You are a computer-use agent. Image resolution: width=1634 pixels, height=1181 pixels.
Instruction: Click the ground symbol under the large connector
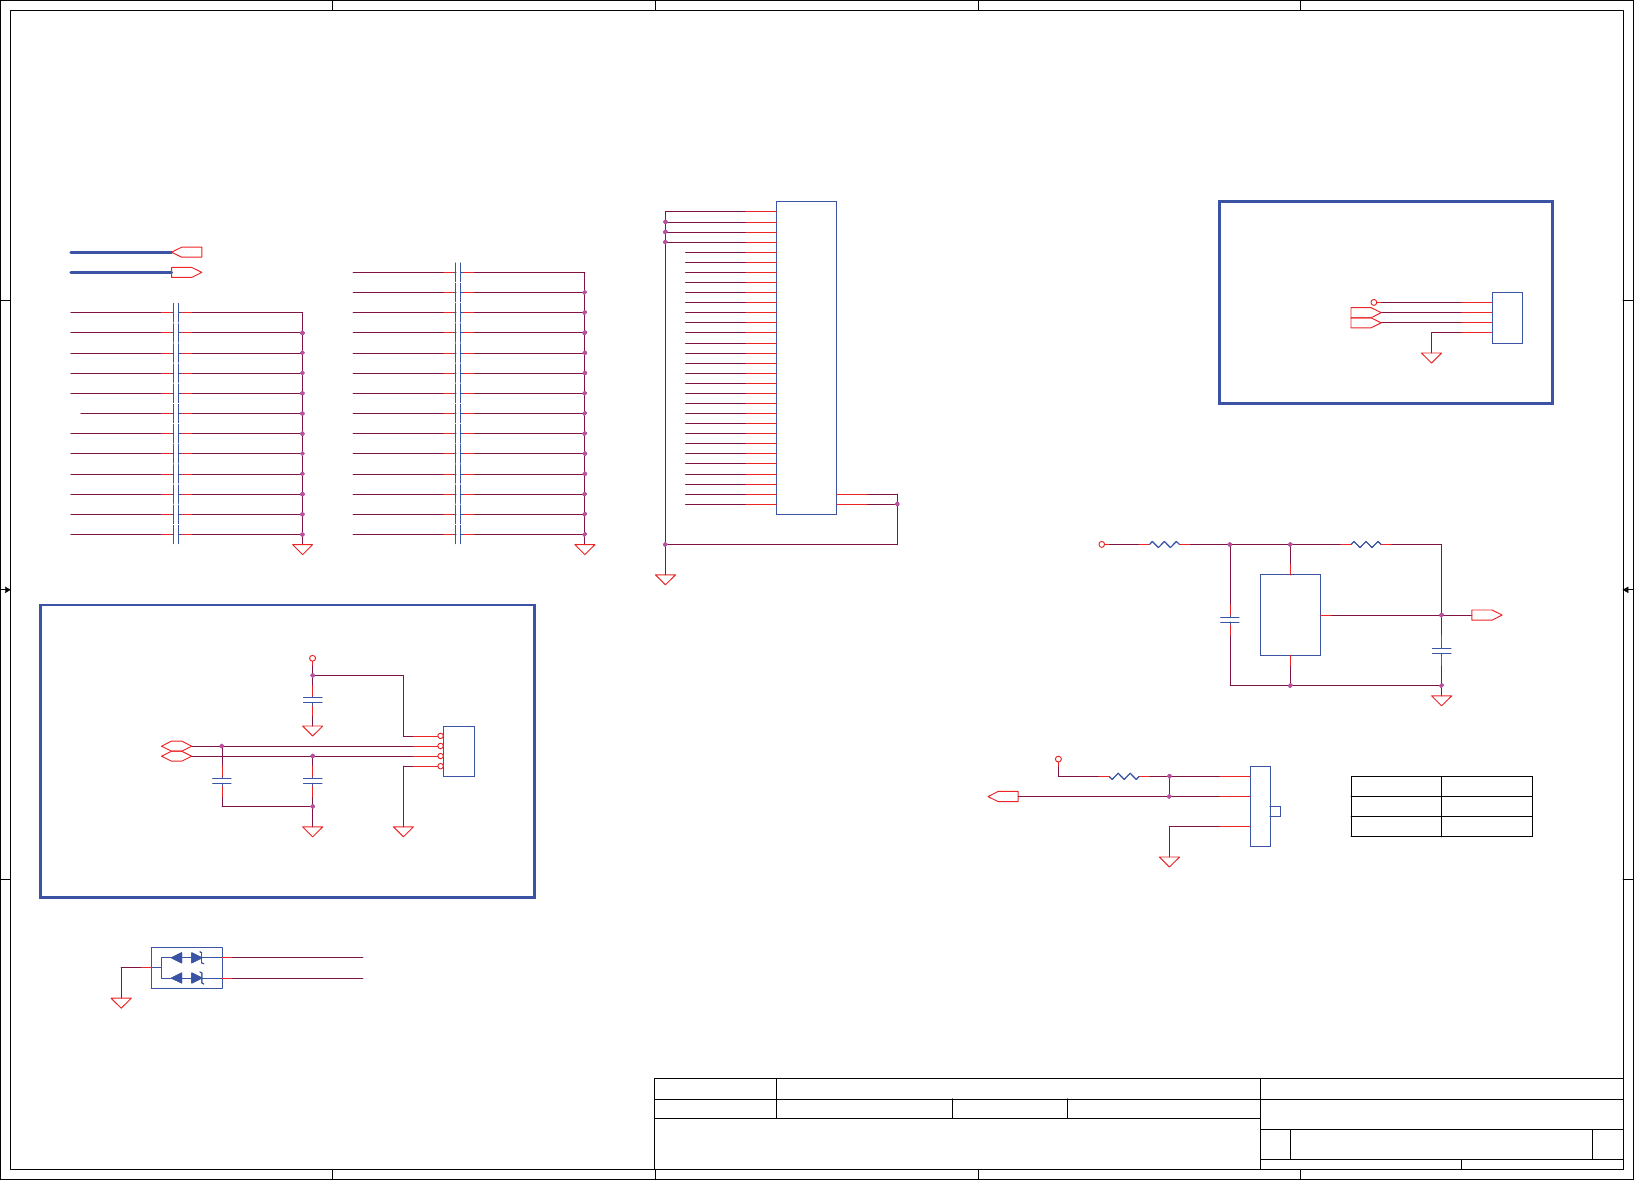click(x=665, y=579)
